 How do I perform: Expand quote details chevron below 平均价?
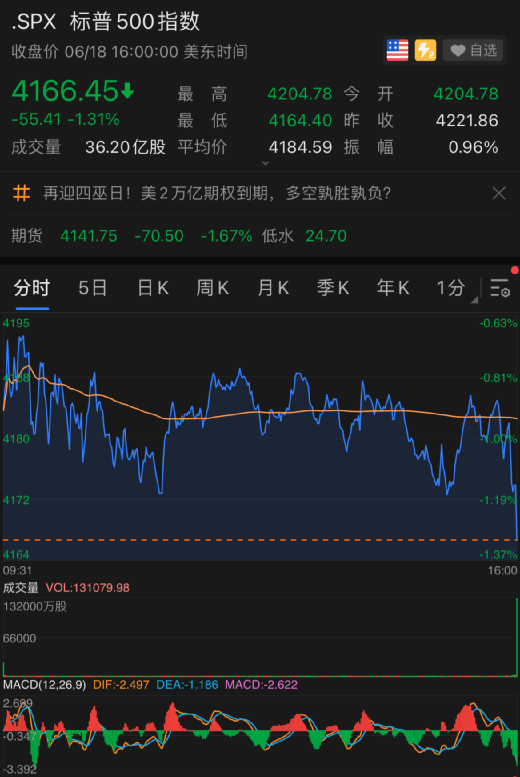point(265,163)
